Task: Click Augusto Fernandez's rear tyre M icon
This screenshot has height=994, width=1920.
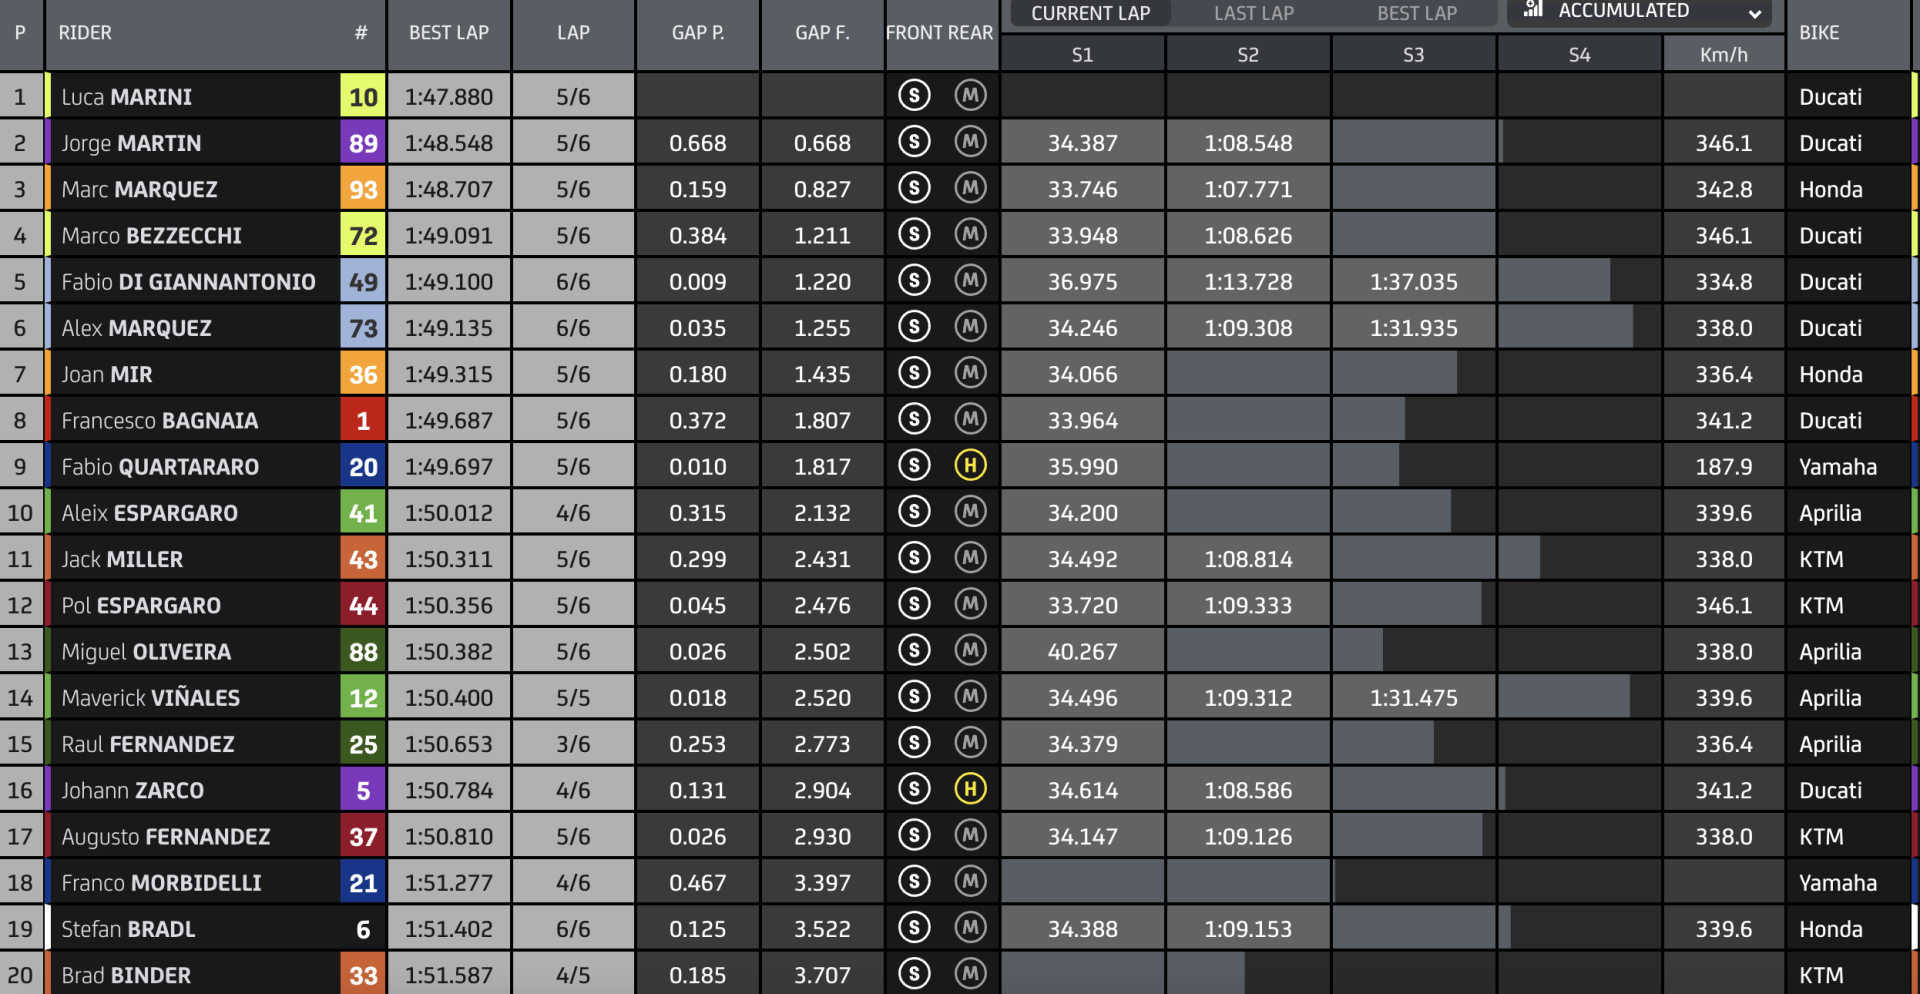Action: point(970,836)
